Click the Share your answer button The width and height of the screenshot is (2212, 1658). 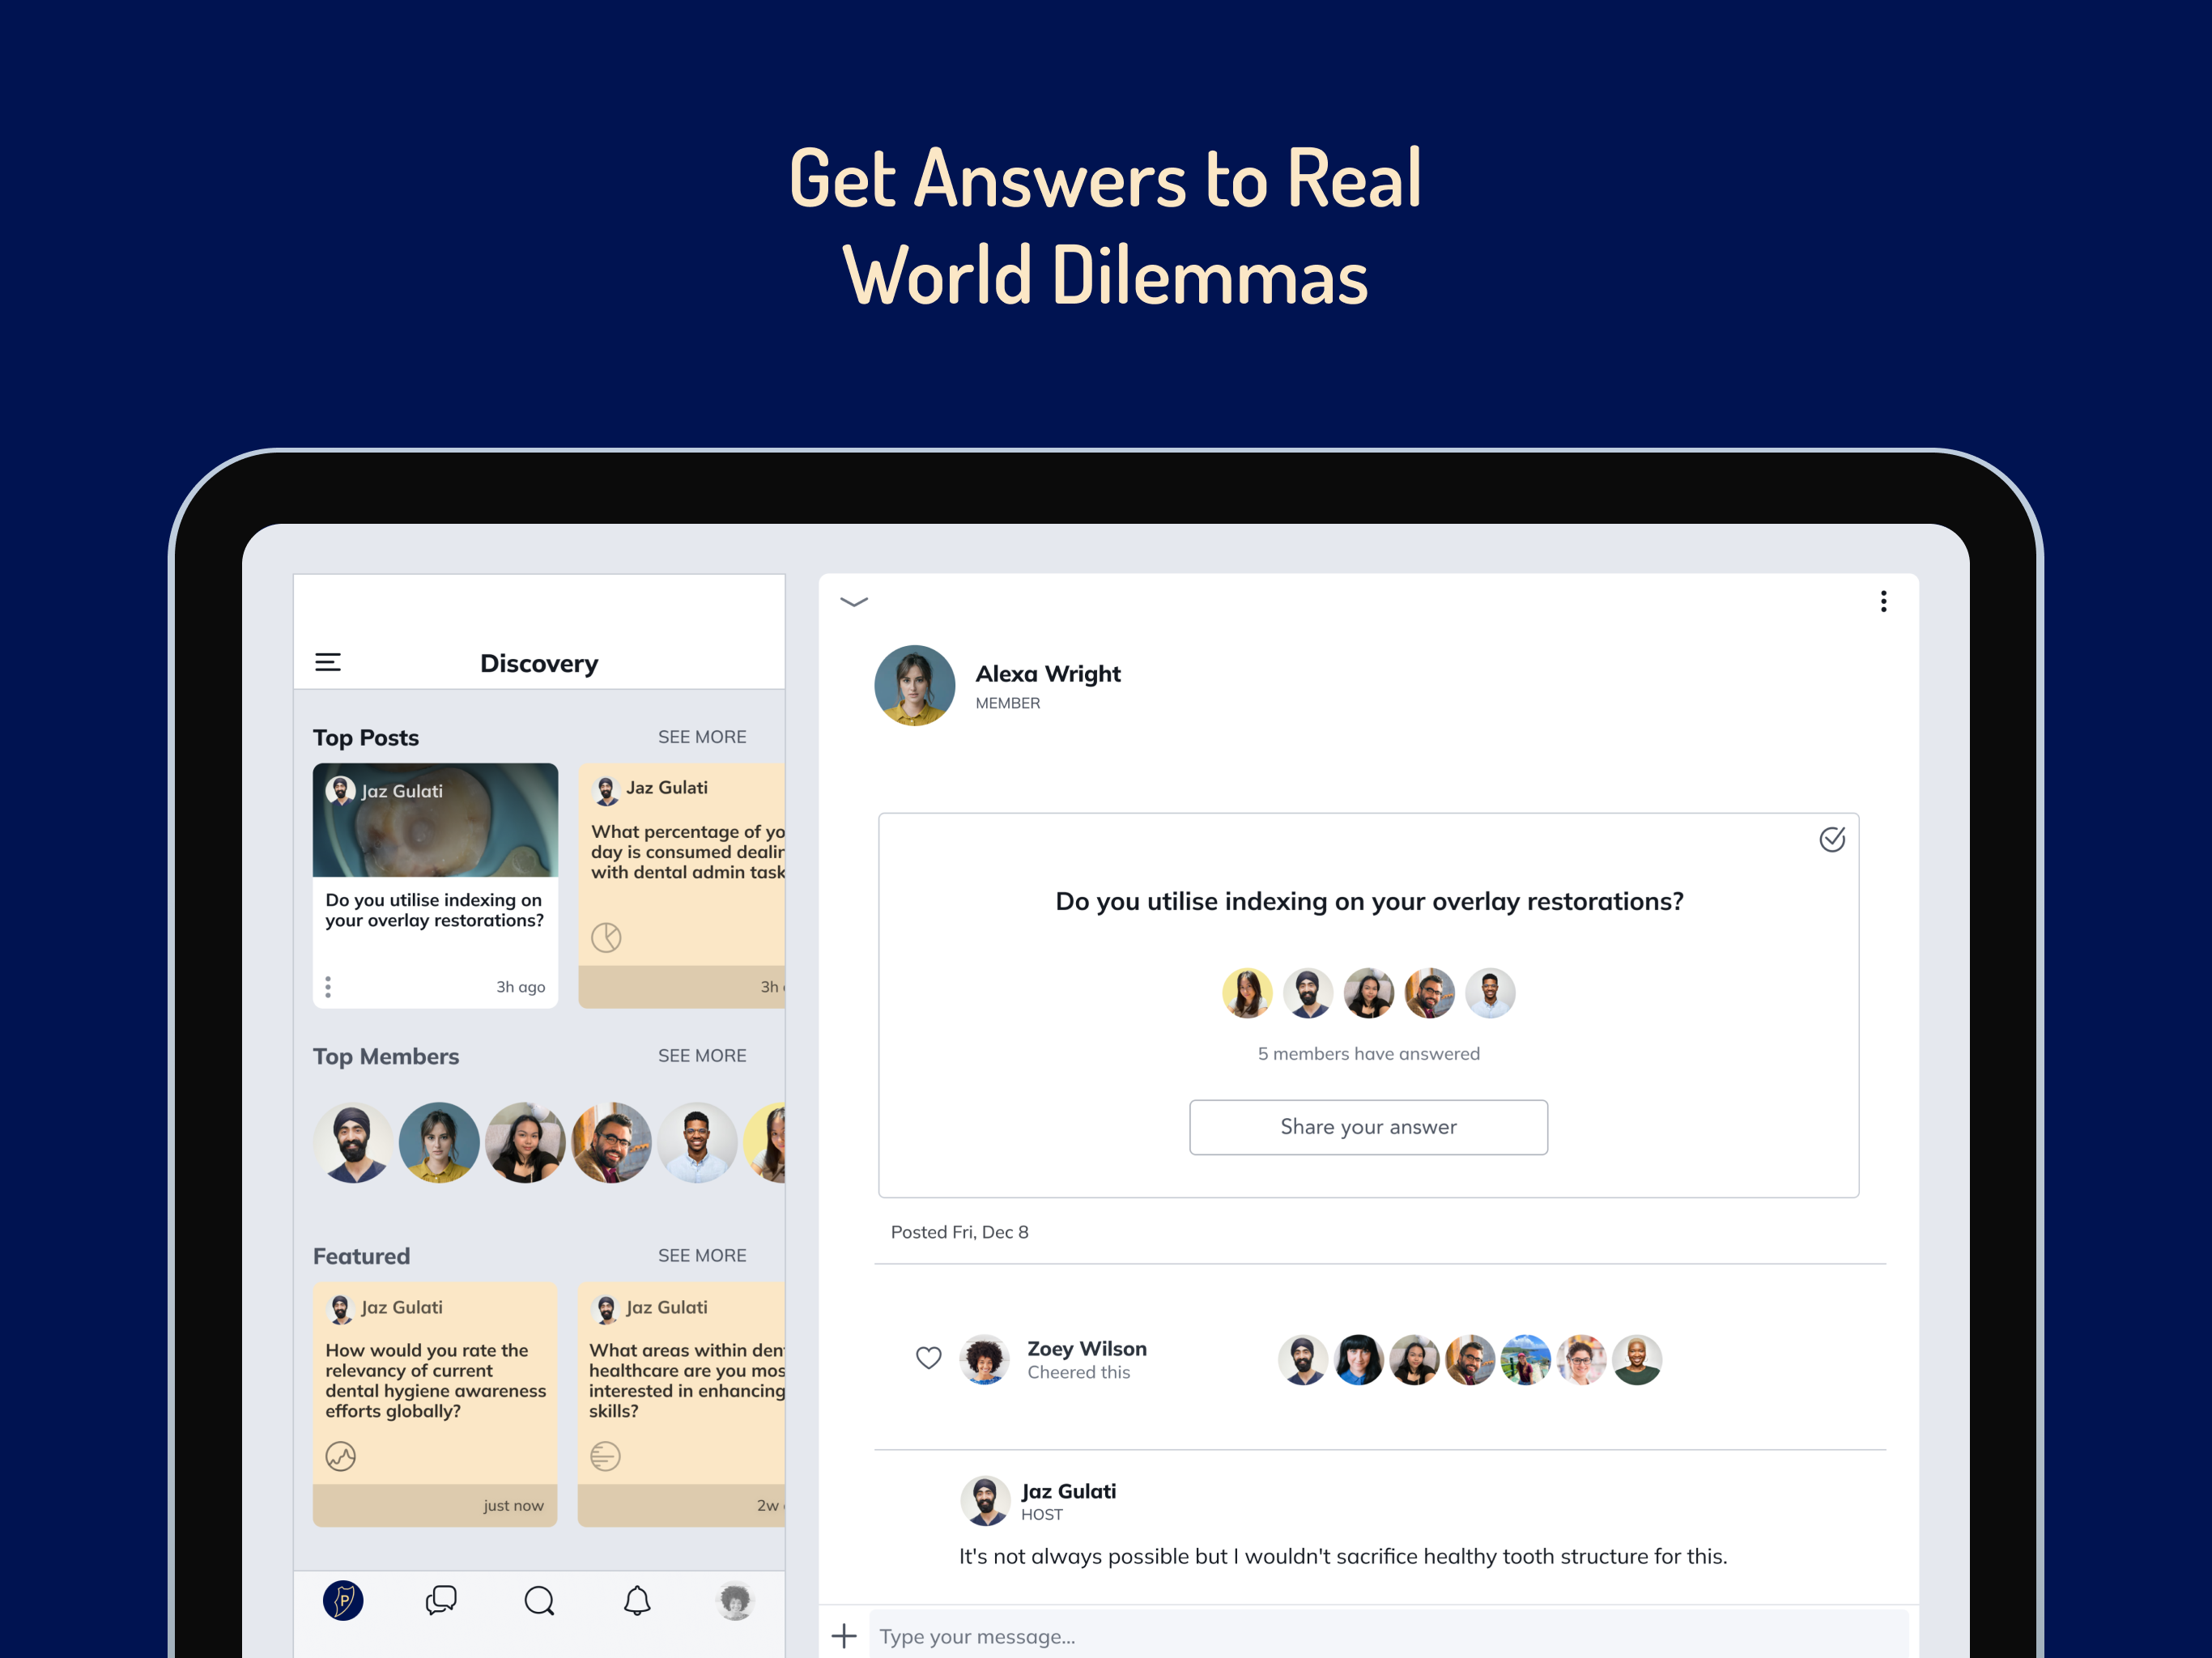click(1368, 1127)
